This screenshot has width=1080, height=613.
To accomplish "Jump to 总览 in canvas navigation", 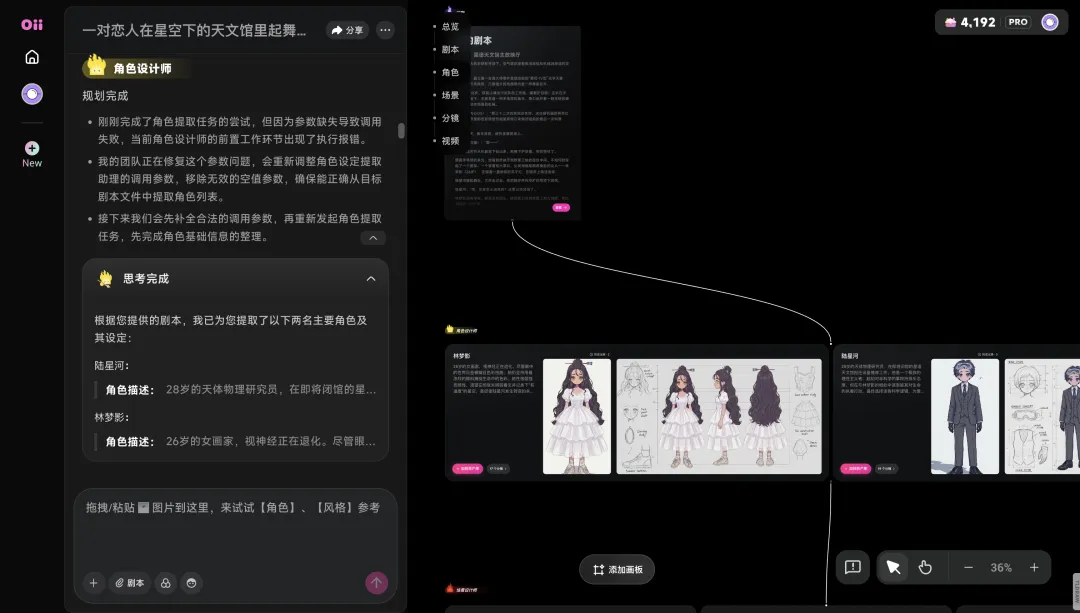I will [x=450, y=26].
